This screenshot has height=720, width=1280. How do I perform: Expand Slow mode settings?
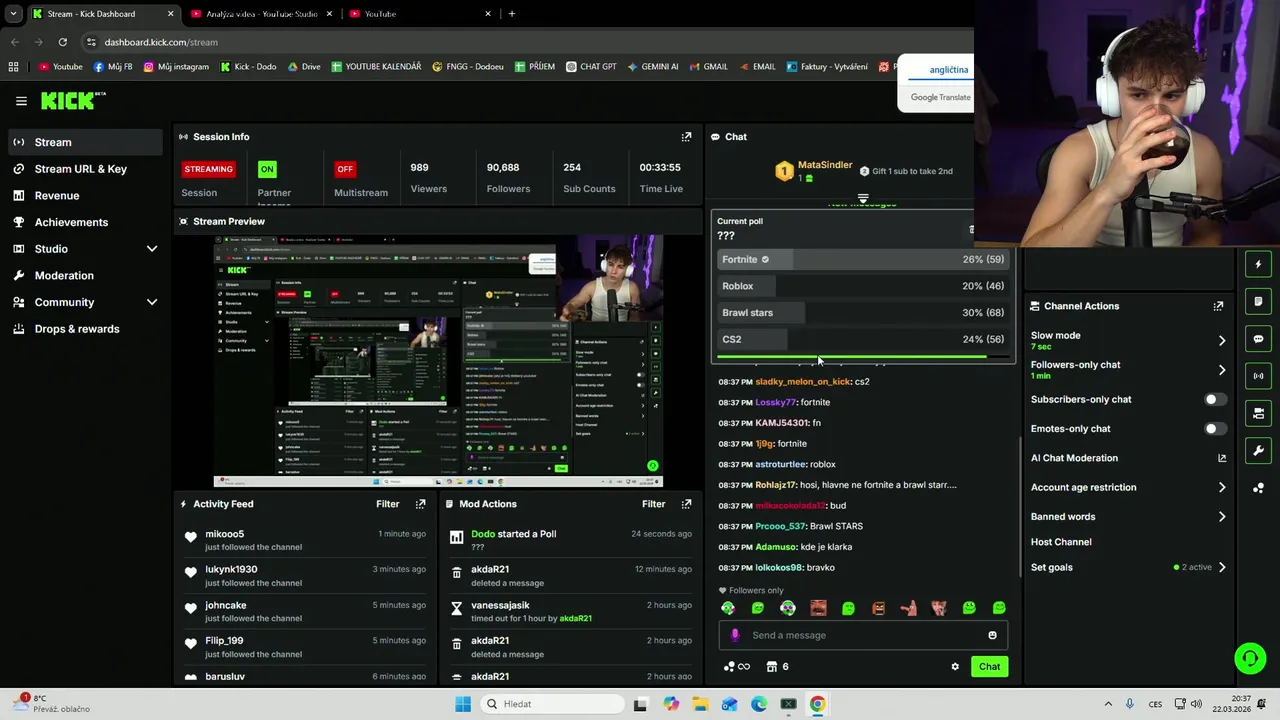tap(1221, 341)
